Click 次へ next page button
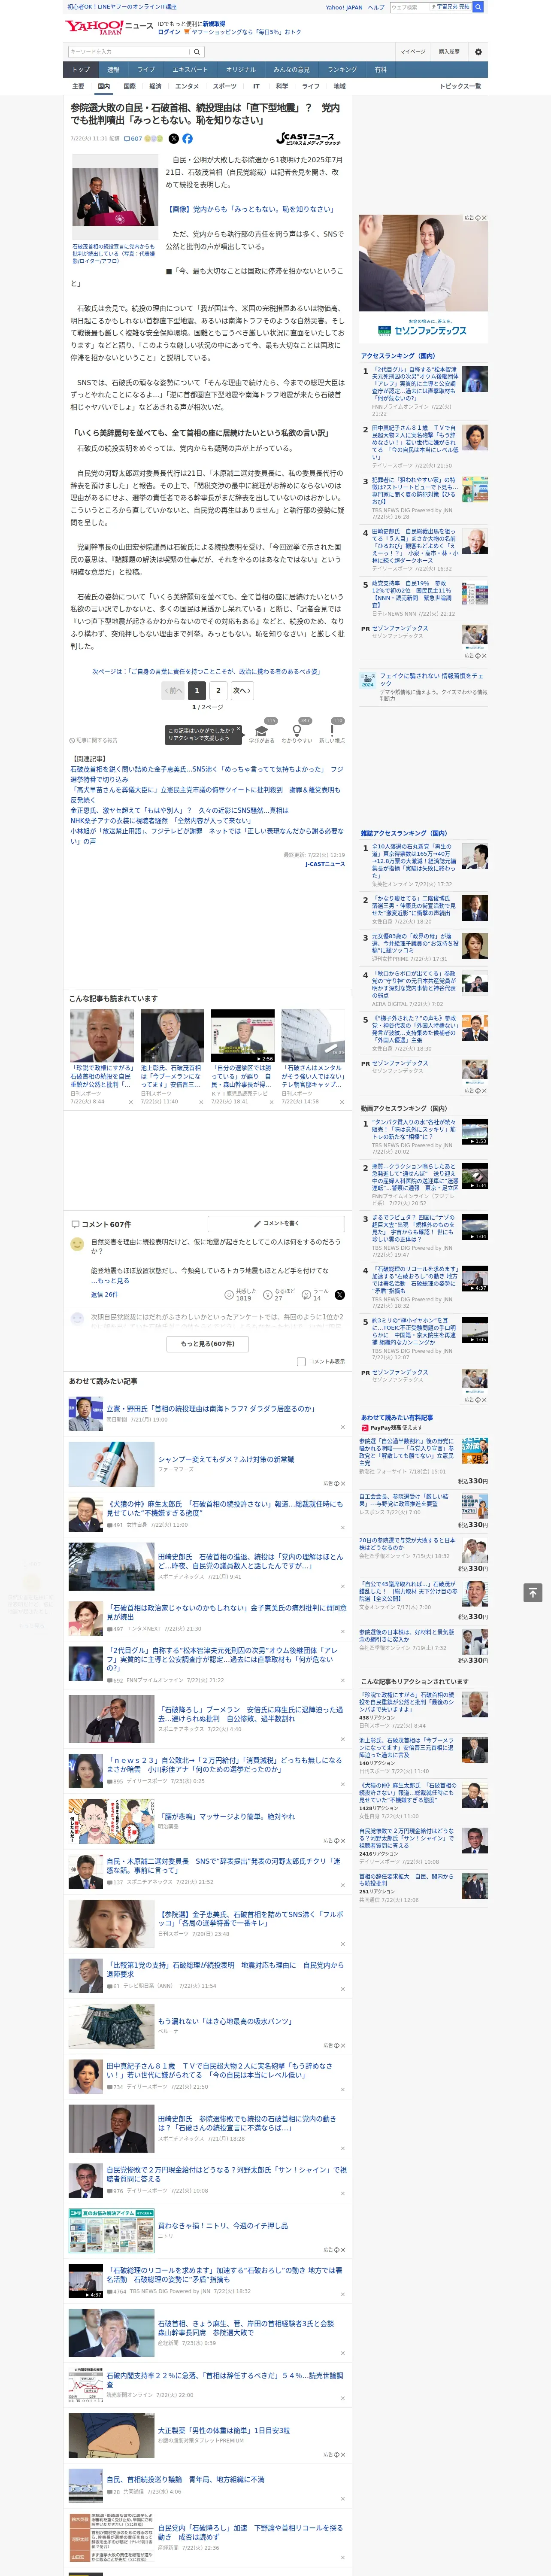Image resolution: width=551 pixels, height=2576 pixels. (242, 690)
